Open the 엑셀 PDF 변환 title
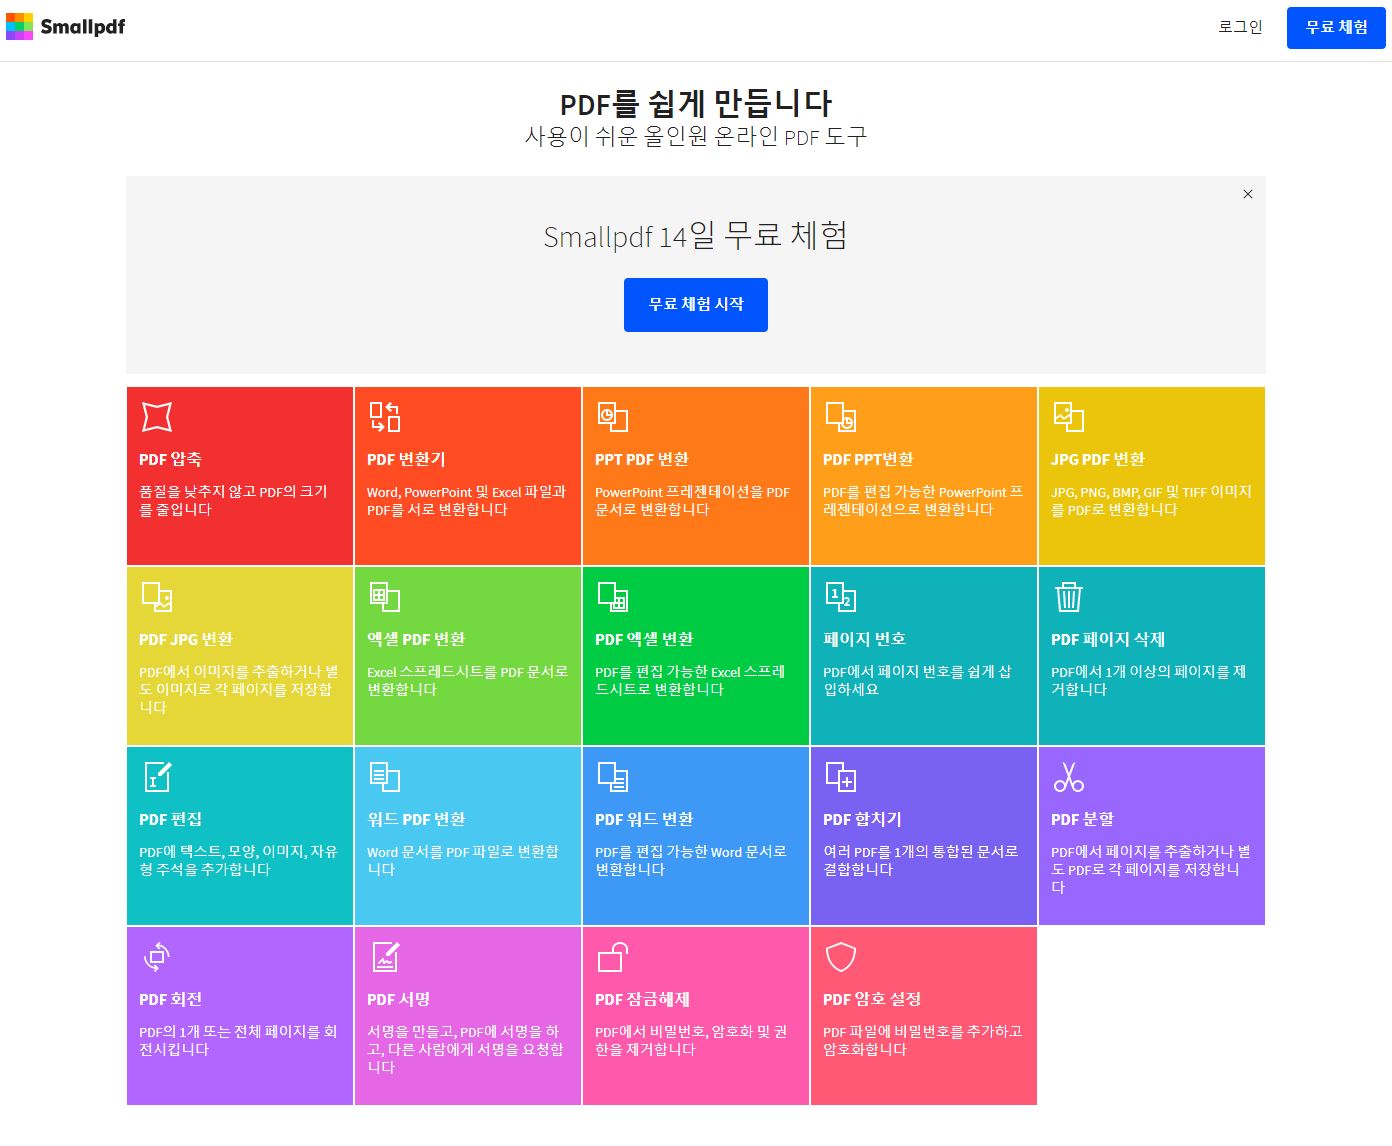 pyautogui.click(x=416, y=639)
